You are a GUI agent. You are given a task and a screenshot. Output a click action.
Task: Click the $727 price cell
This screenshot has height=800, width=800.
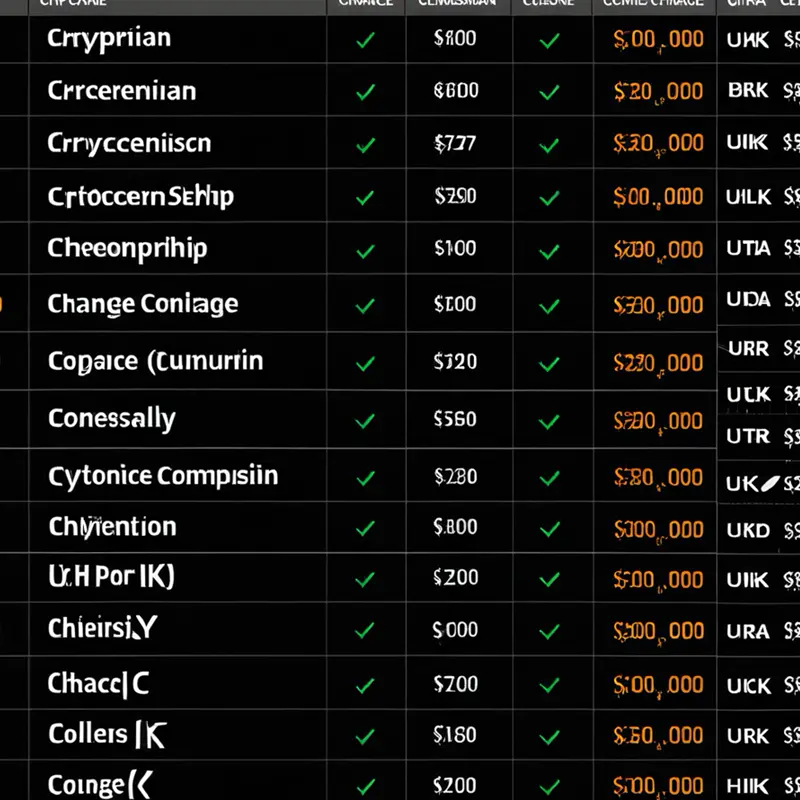pyautogui.click(x=455, y=143)
